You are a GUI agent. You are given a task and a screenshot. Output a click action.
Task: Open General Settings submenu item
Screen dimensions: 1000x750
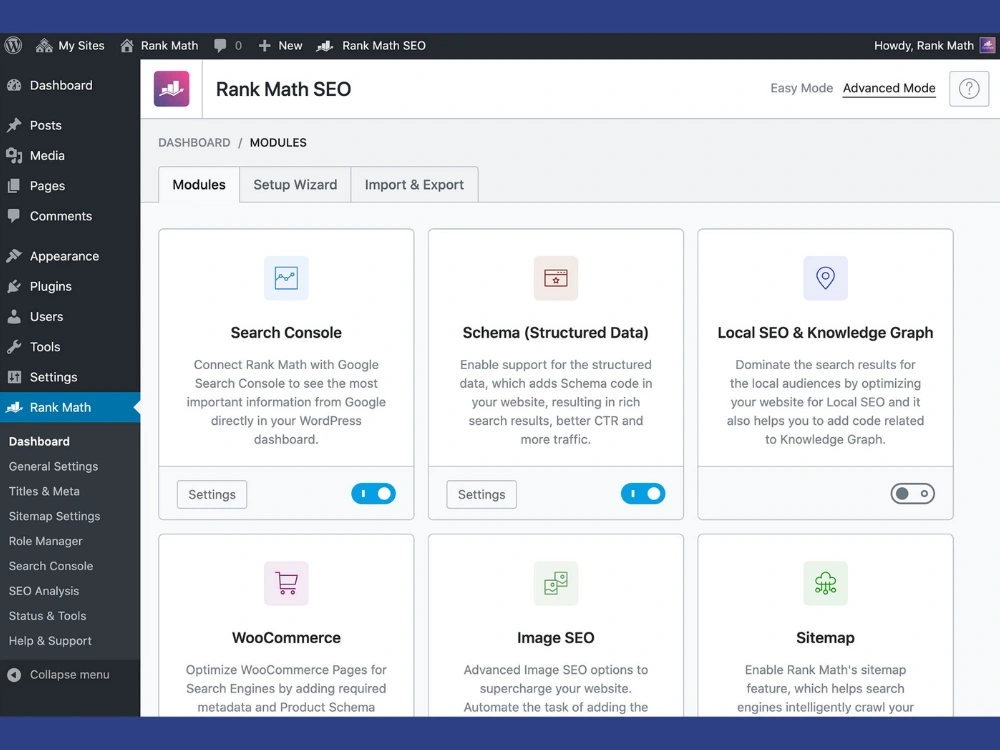54,466
